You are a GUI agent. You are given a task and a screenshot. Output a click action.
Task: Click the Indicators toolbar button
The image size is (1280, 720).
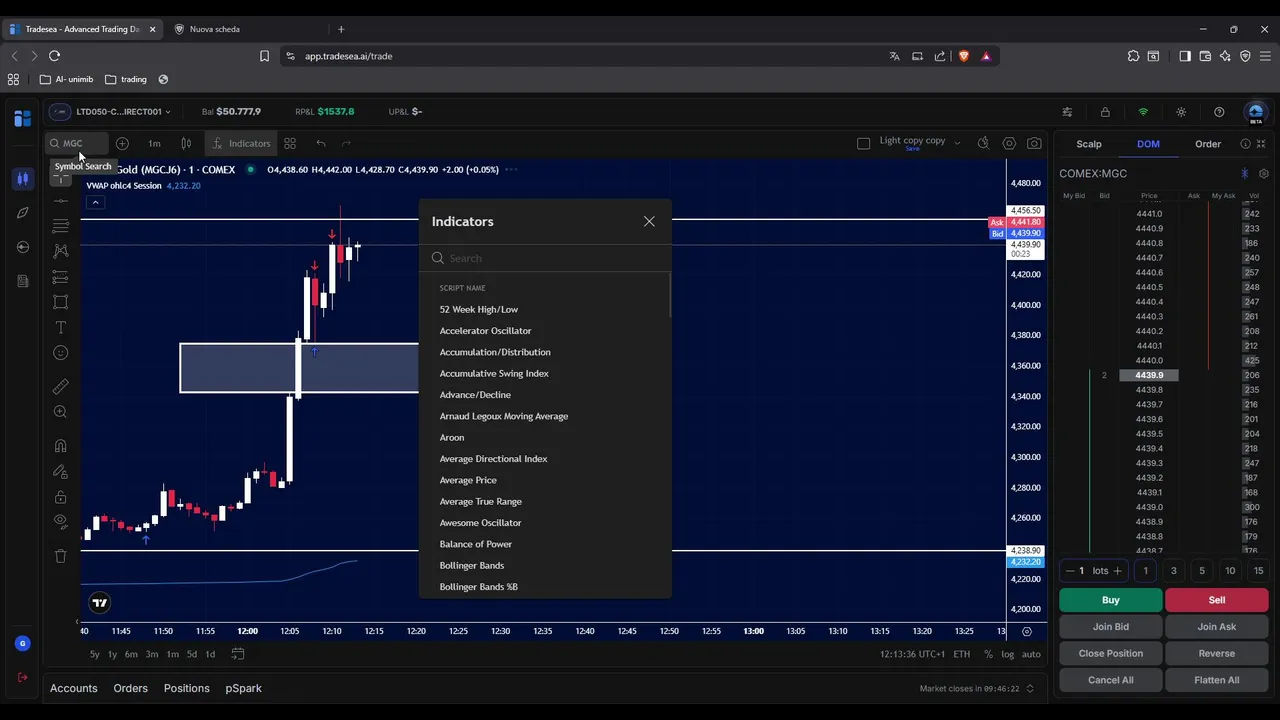point(241,143)
